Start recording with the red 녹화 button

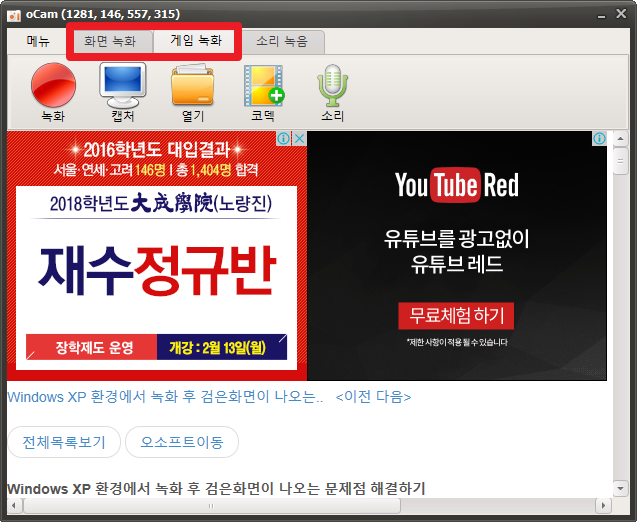53,92
